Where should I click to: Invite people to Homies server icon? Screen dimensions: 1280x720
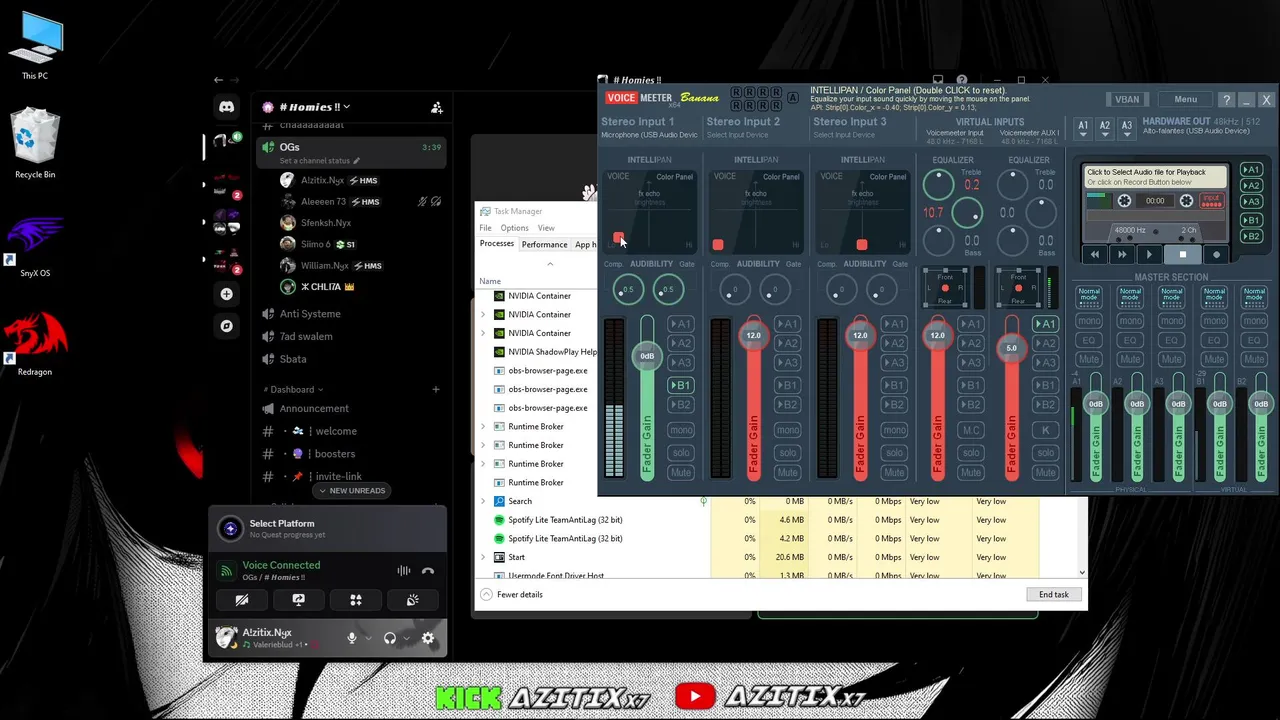pyautogui.click(x=437, y=107)
